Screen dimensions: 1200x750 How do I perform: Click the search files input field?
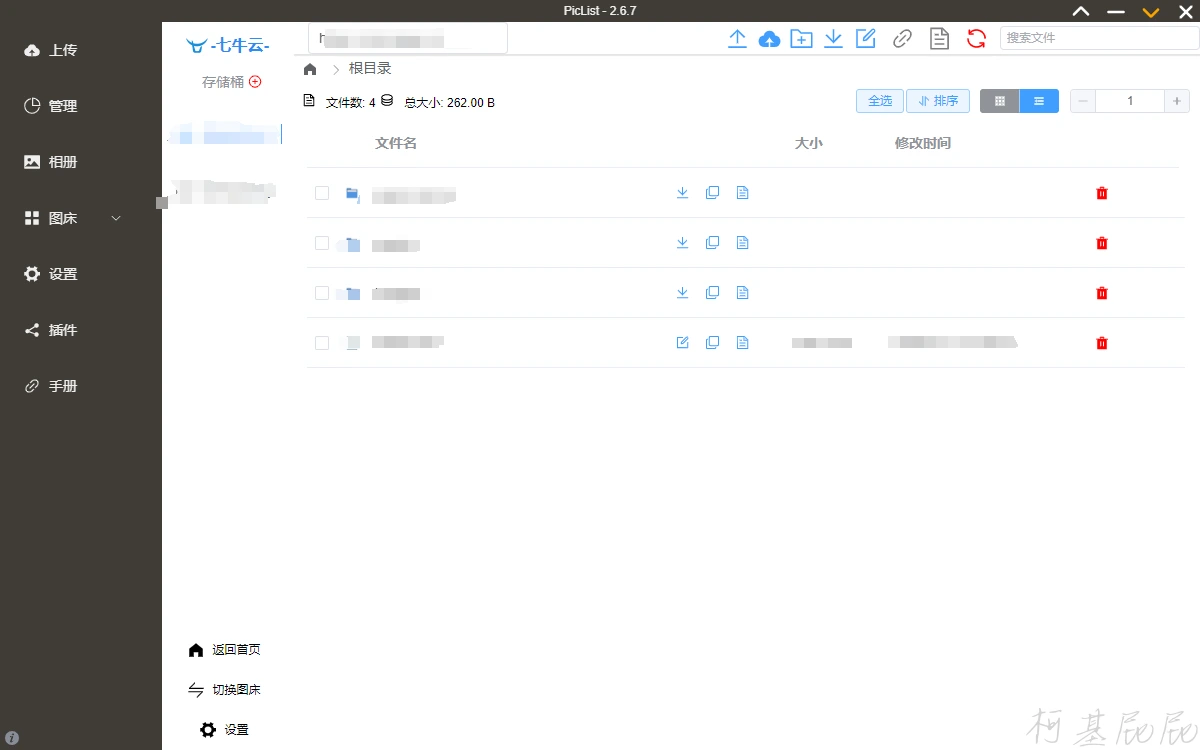tap(1100, 38)
